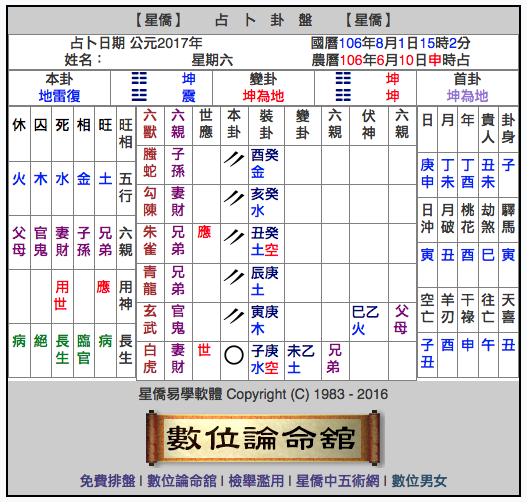Click the 星期六 weekday text
This screenshot has height=502, width=527.
212,60
